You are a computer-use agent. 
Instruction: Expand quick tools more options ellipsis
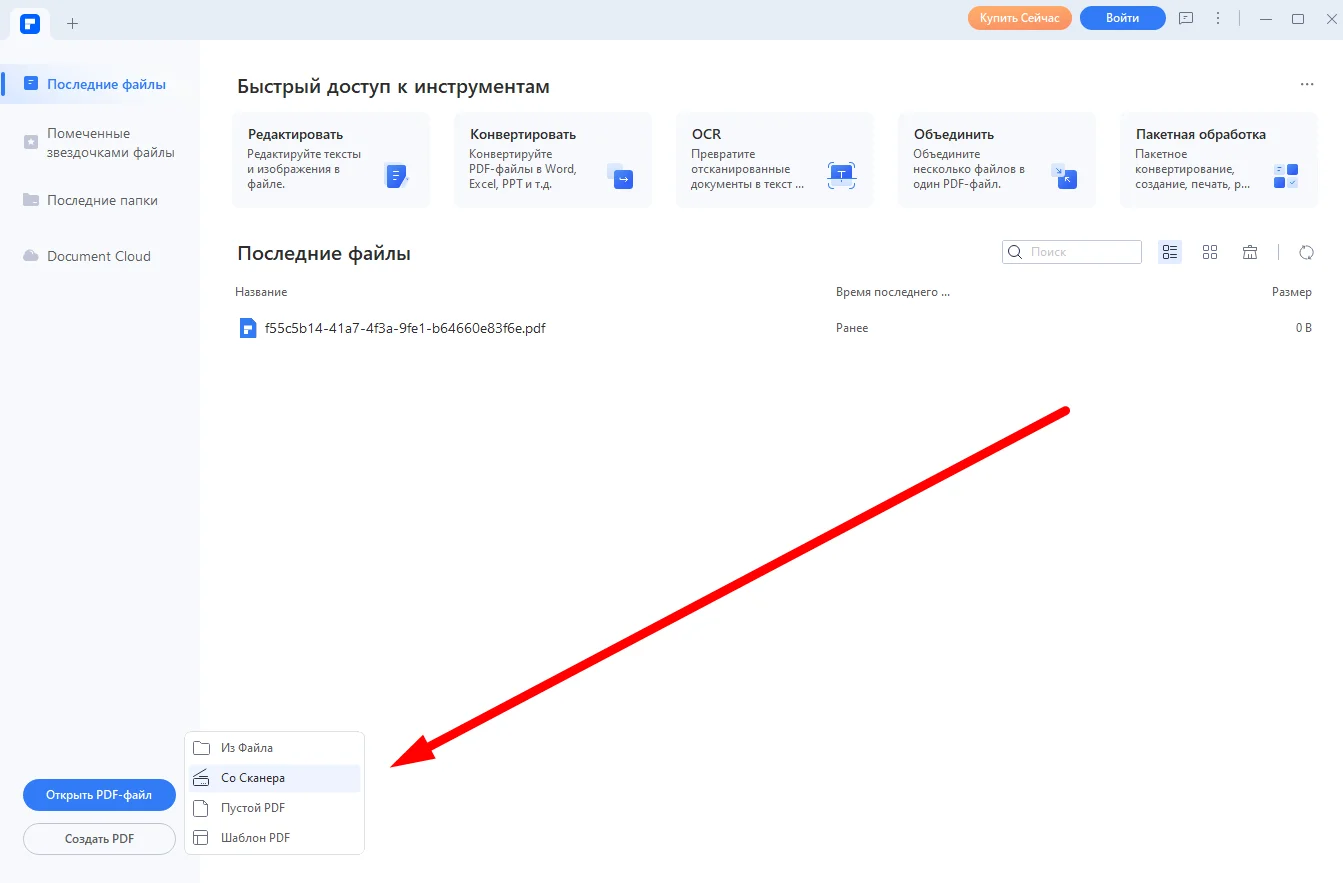point(1307,85)
